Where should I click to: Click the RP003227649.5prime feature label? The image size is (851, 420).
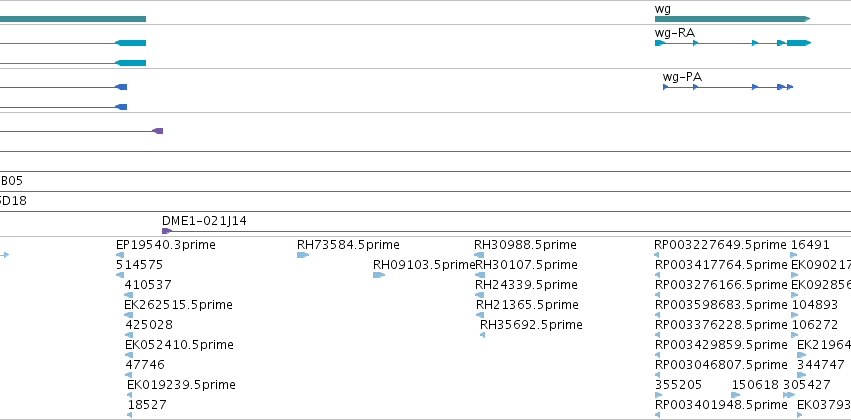pyautogui.click(x=720, y=245)
